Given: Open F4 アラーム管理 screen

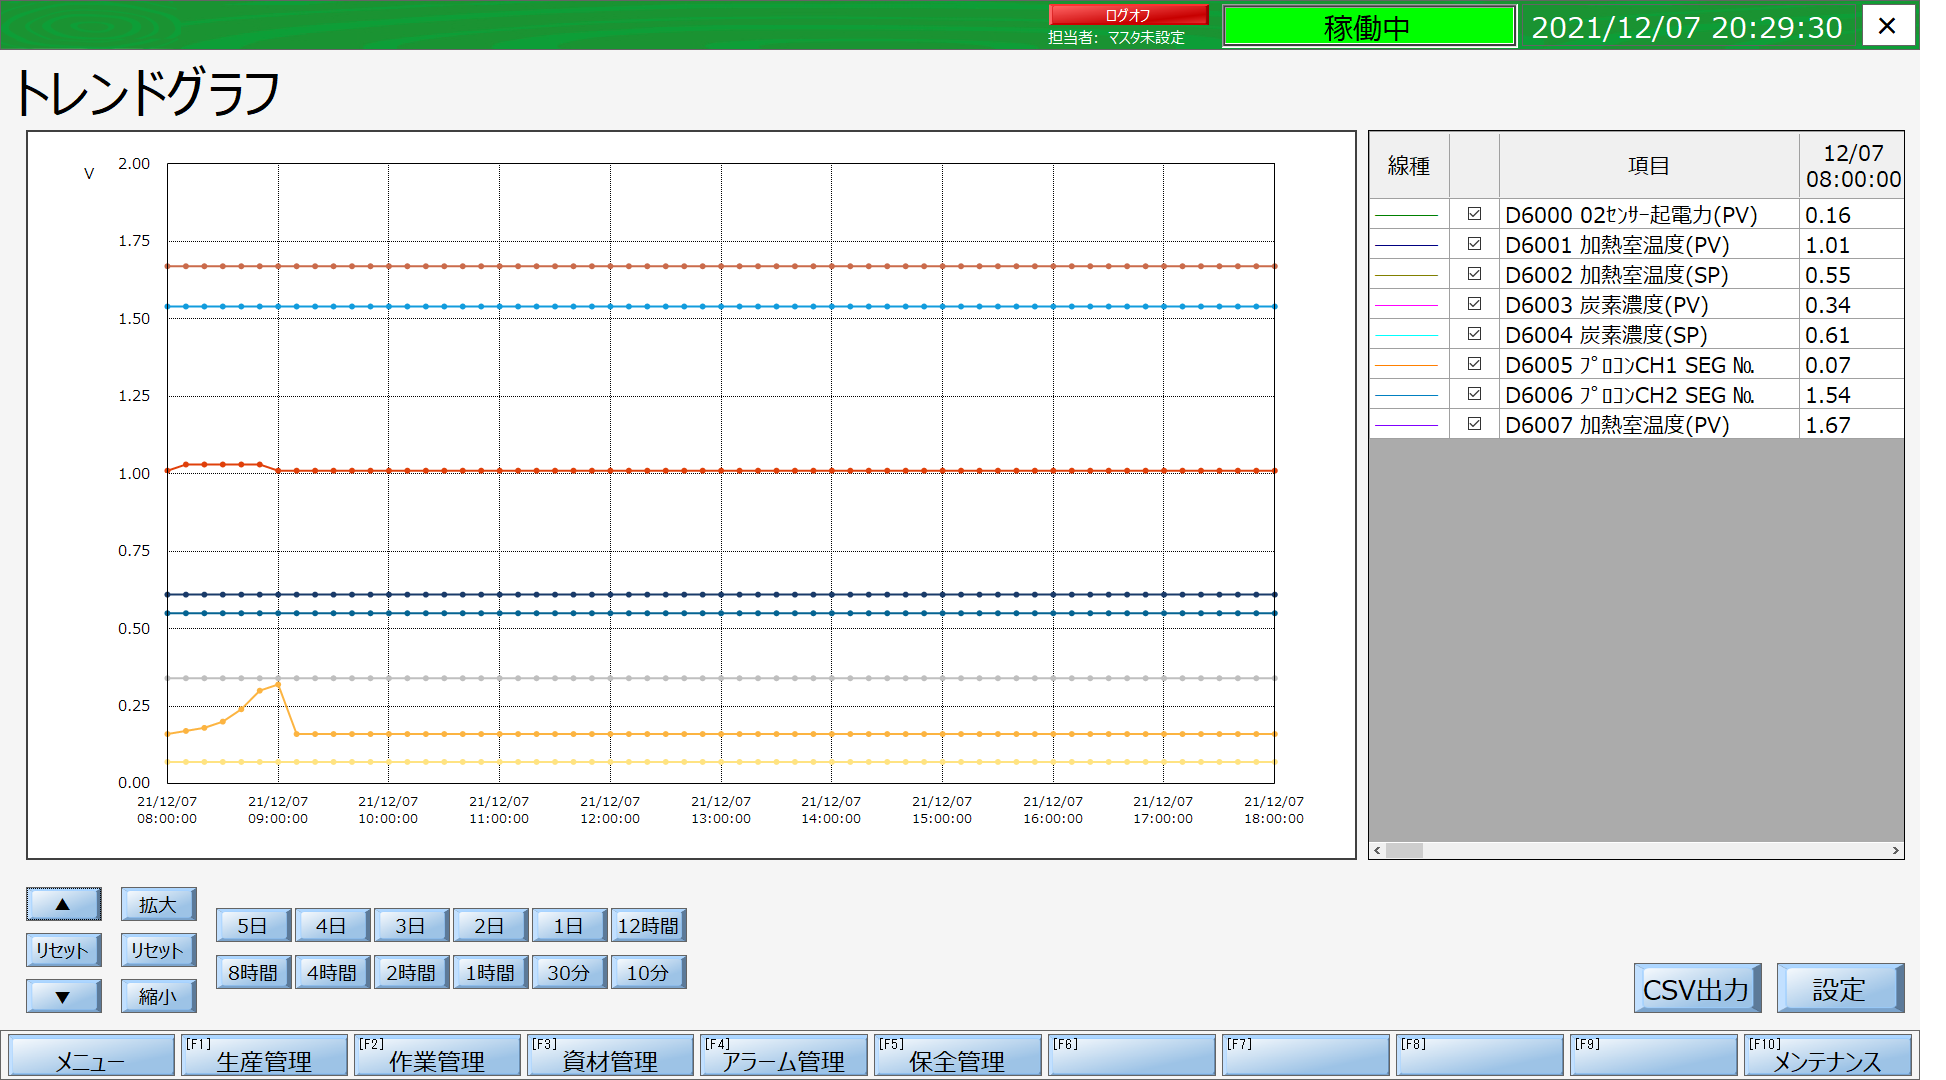Looking at the screenshot, I should coord(784,1056).
